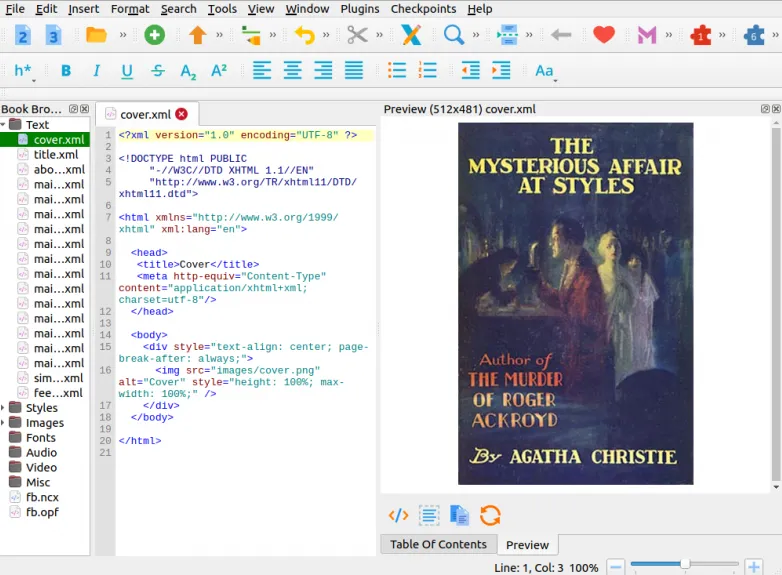This screenshot has width=782, height=575.
Task: Select the Audio folder
Action: 41,453
